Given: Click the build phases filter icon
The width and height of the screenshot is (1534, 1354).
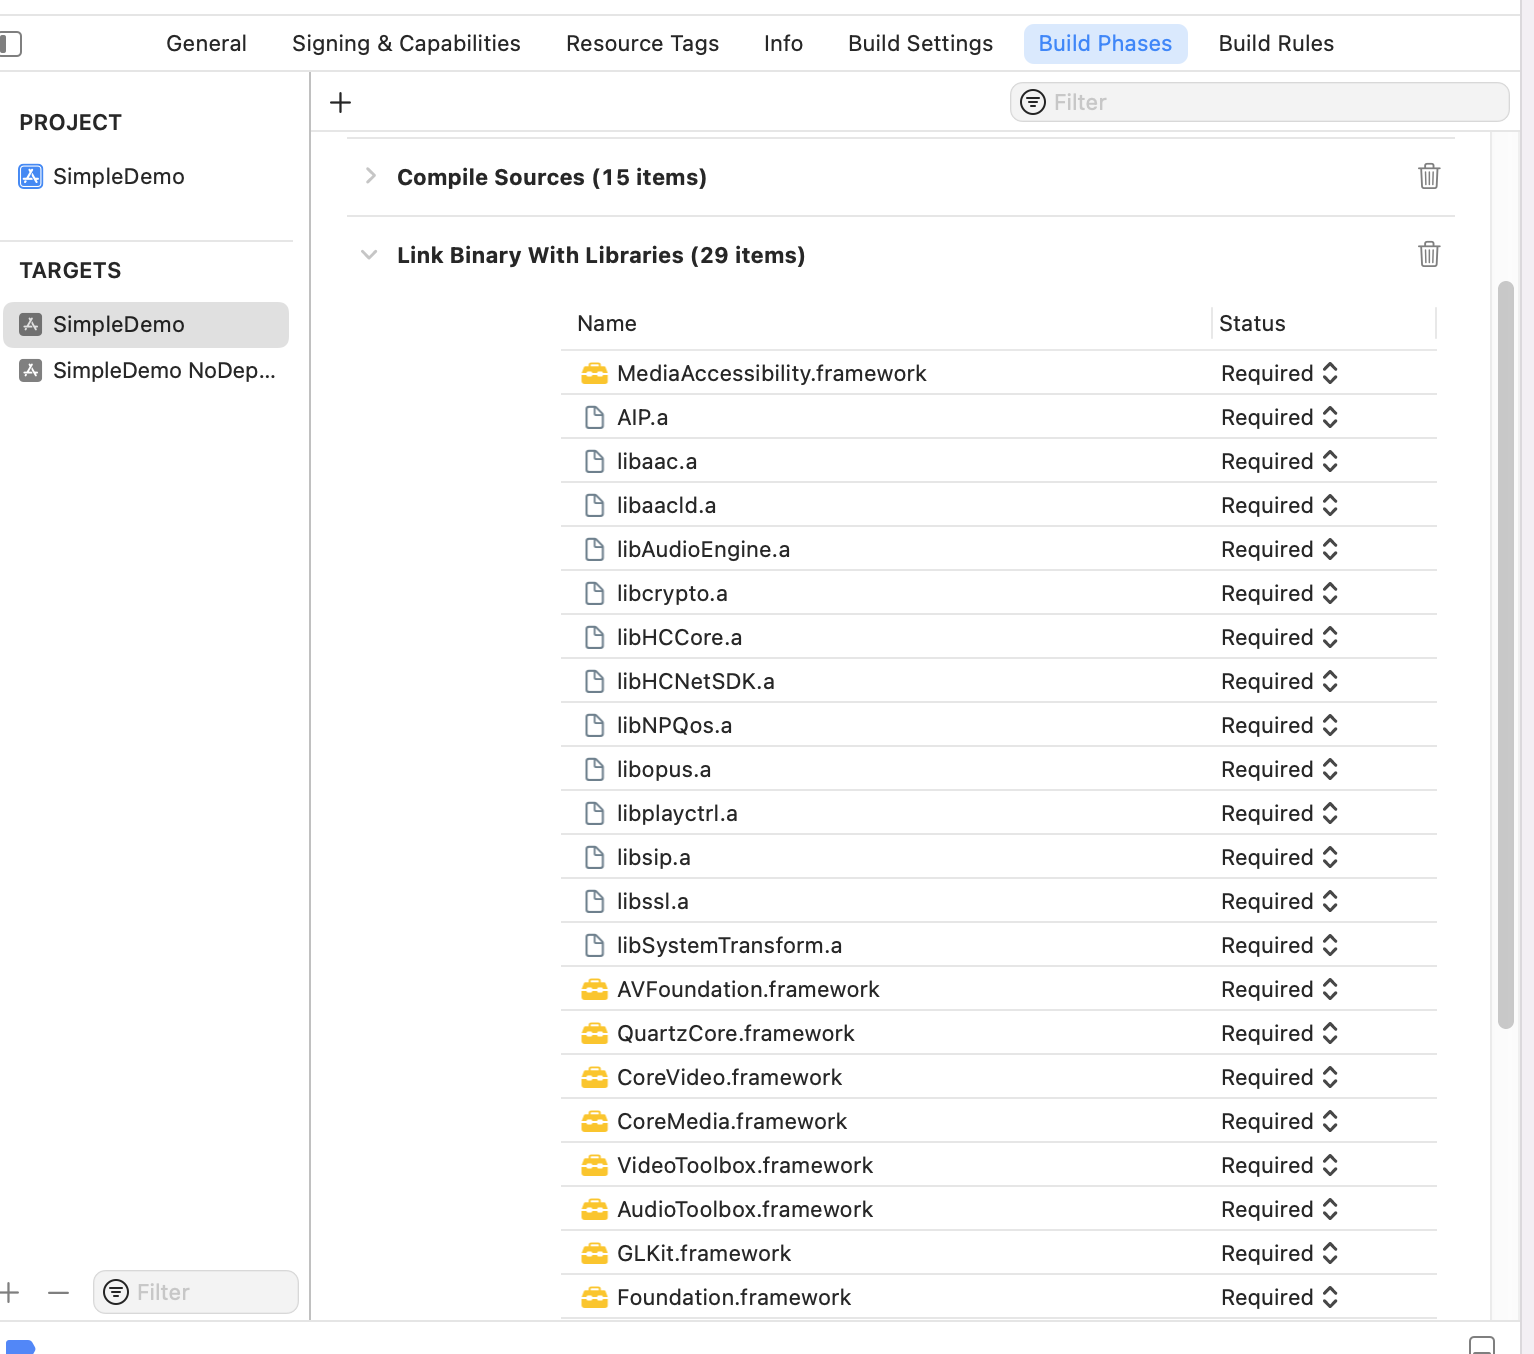Looking at the screenshot, I should 1033,102.
